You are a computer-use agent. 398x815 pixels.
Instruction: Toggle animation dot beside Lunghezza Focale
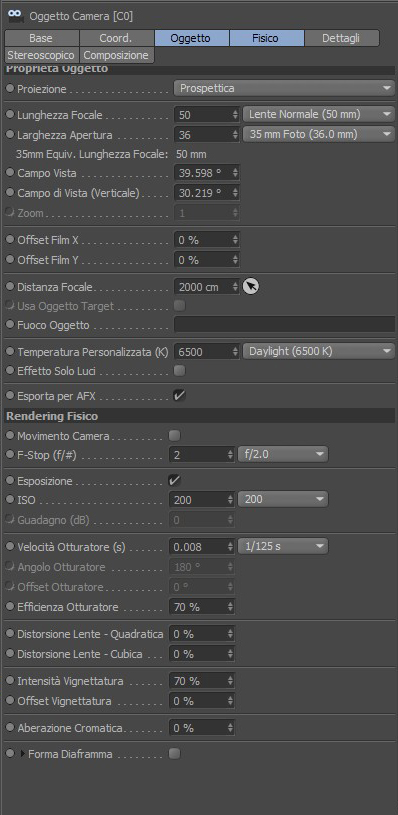pyautogui.click(x=10, y=114)
